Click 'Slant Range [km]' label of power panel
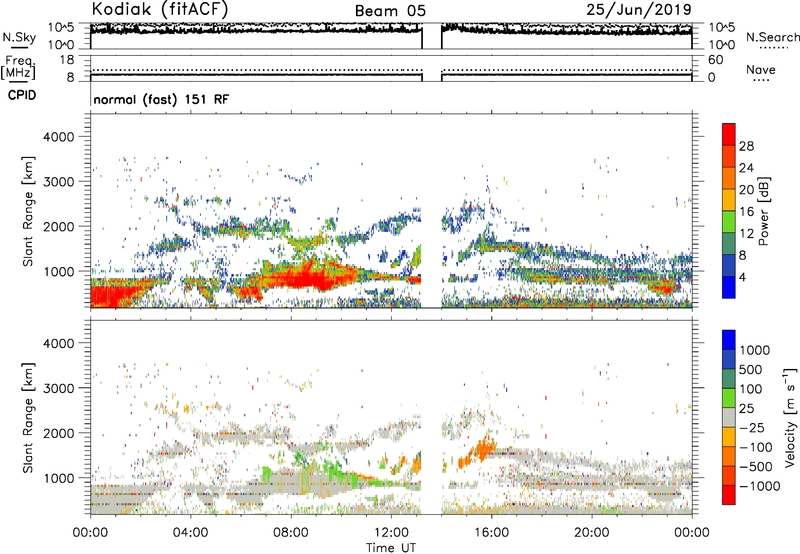 tap(28, 211)
